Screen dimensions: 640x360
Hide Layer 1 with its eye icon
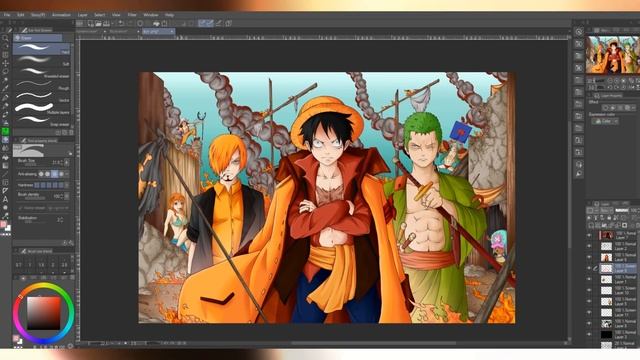coord(589,279)
